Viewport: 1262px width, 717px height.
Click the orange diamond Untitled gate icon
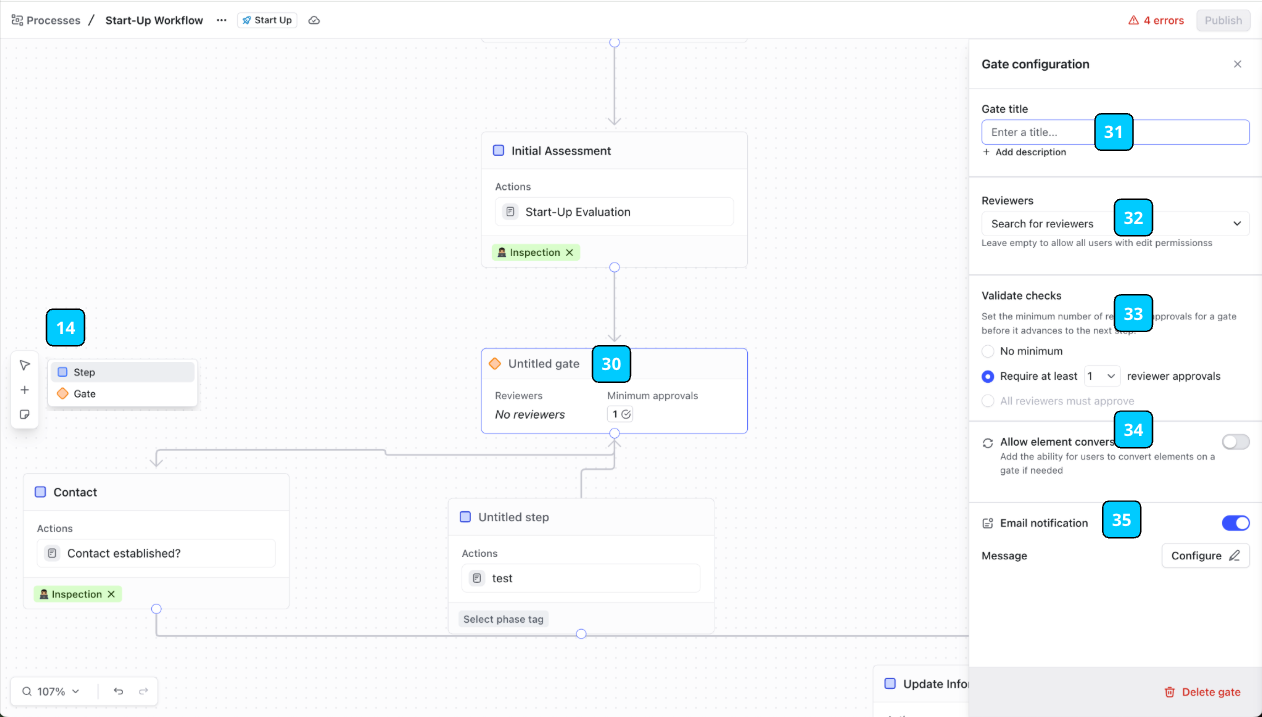click(x=494, y=364)
